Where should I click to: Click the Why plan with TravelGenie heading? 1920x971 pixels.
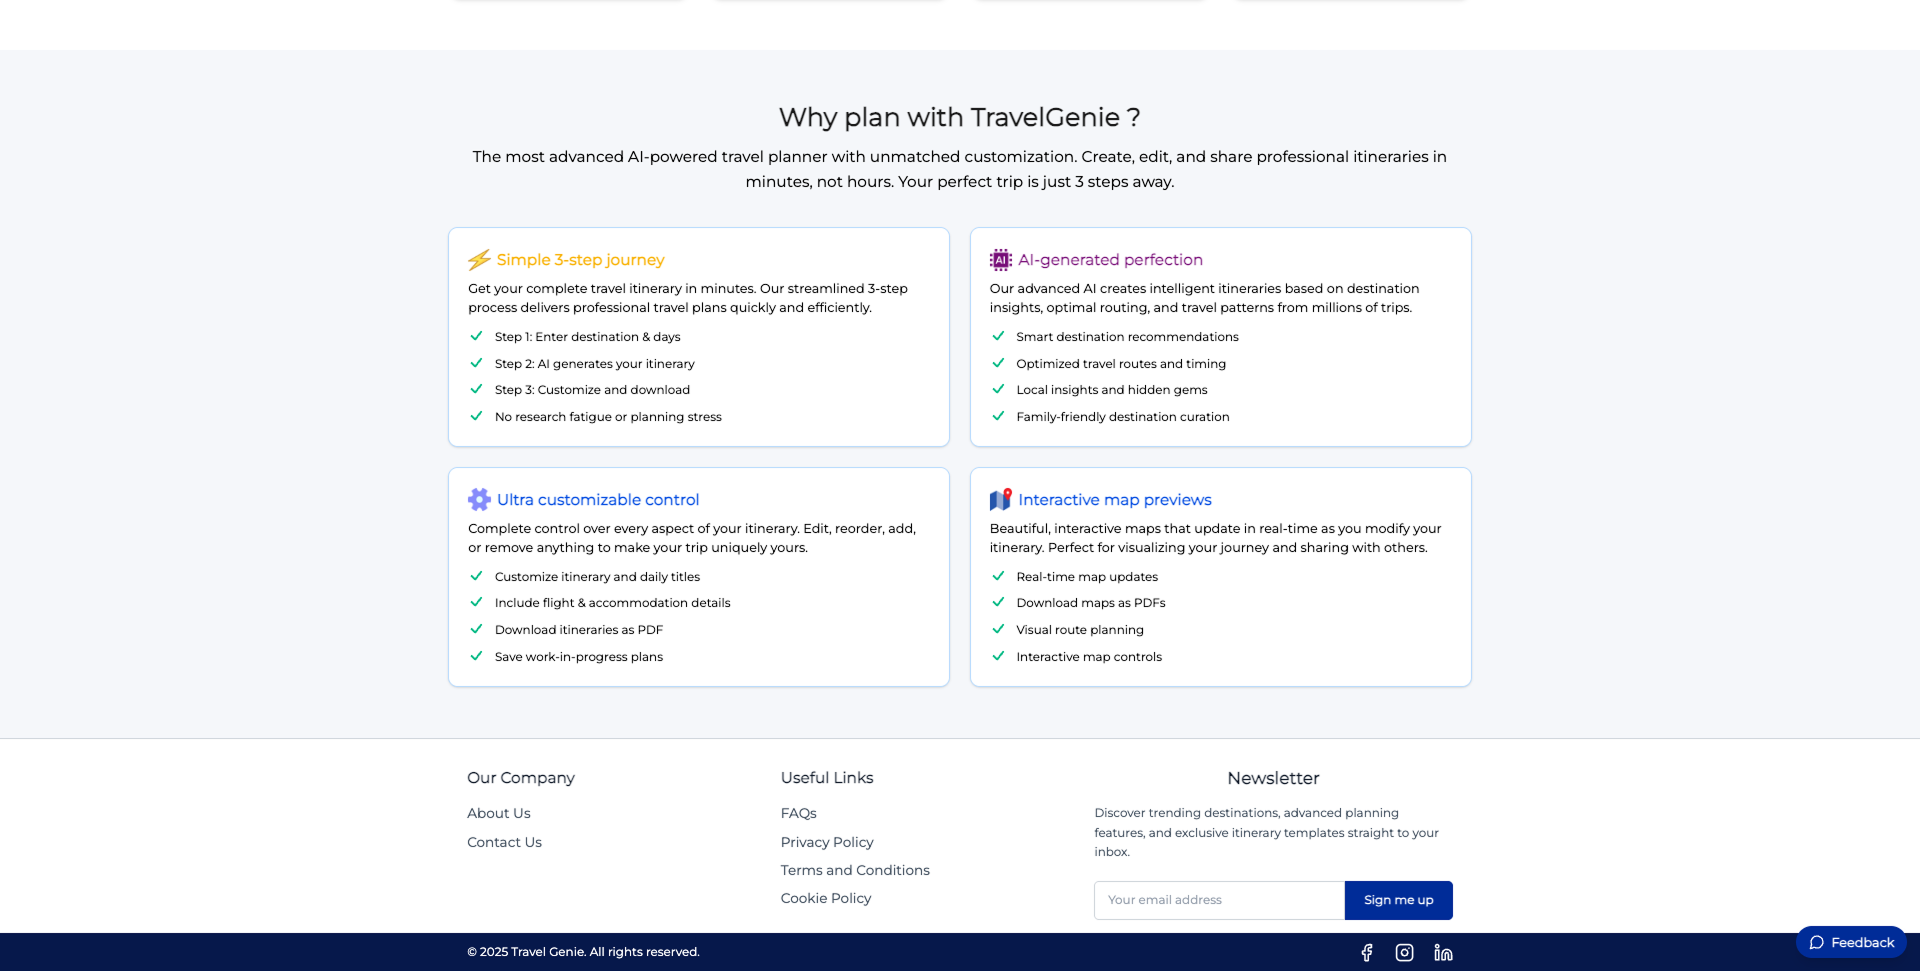[960, 118]
